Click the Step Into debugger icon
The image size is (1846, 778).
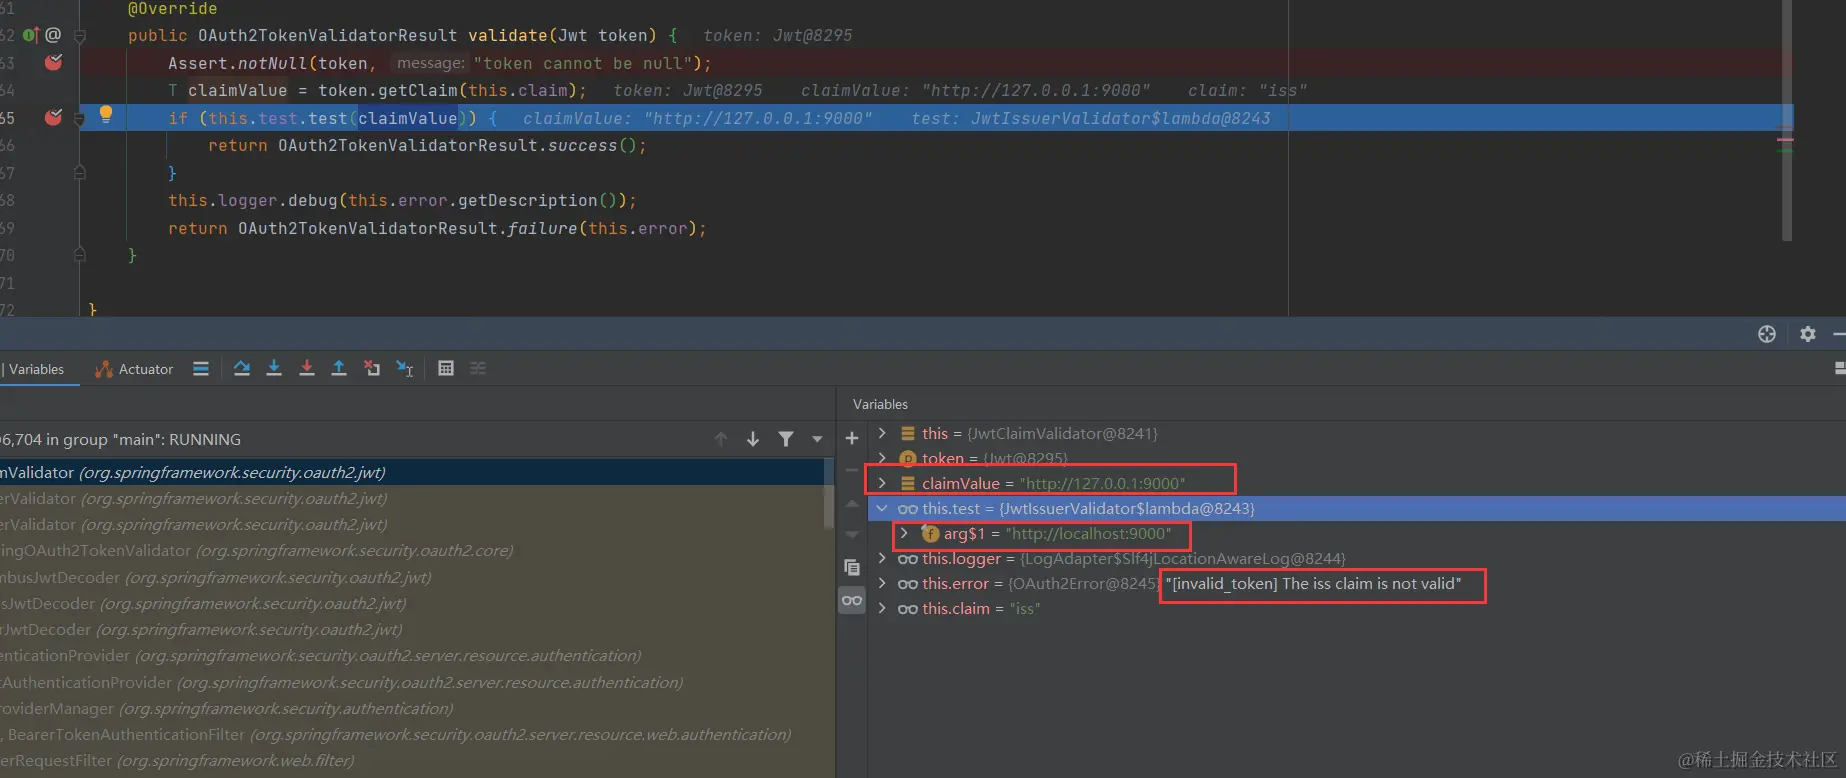coord(274,369)
